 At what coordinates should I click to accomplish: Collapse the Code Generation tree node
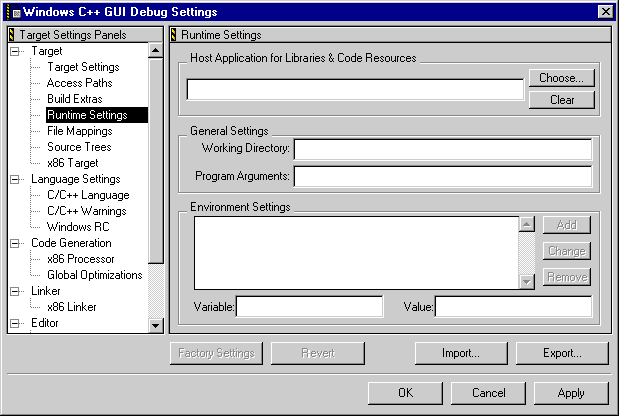point(15,244)
